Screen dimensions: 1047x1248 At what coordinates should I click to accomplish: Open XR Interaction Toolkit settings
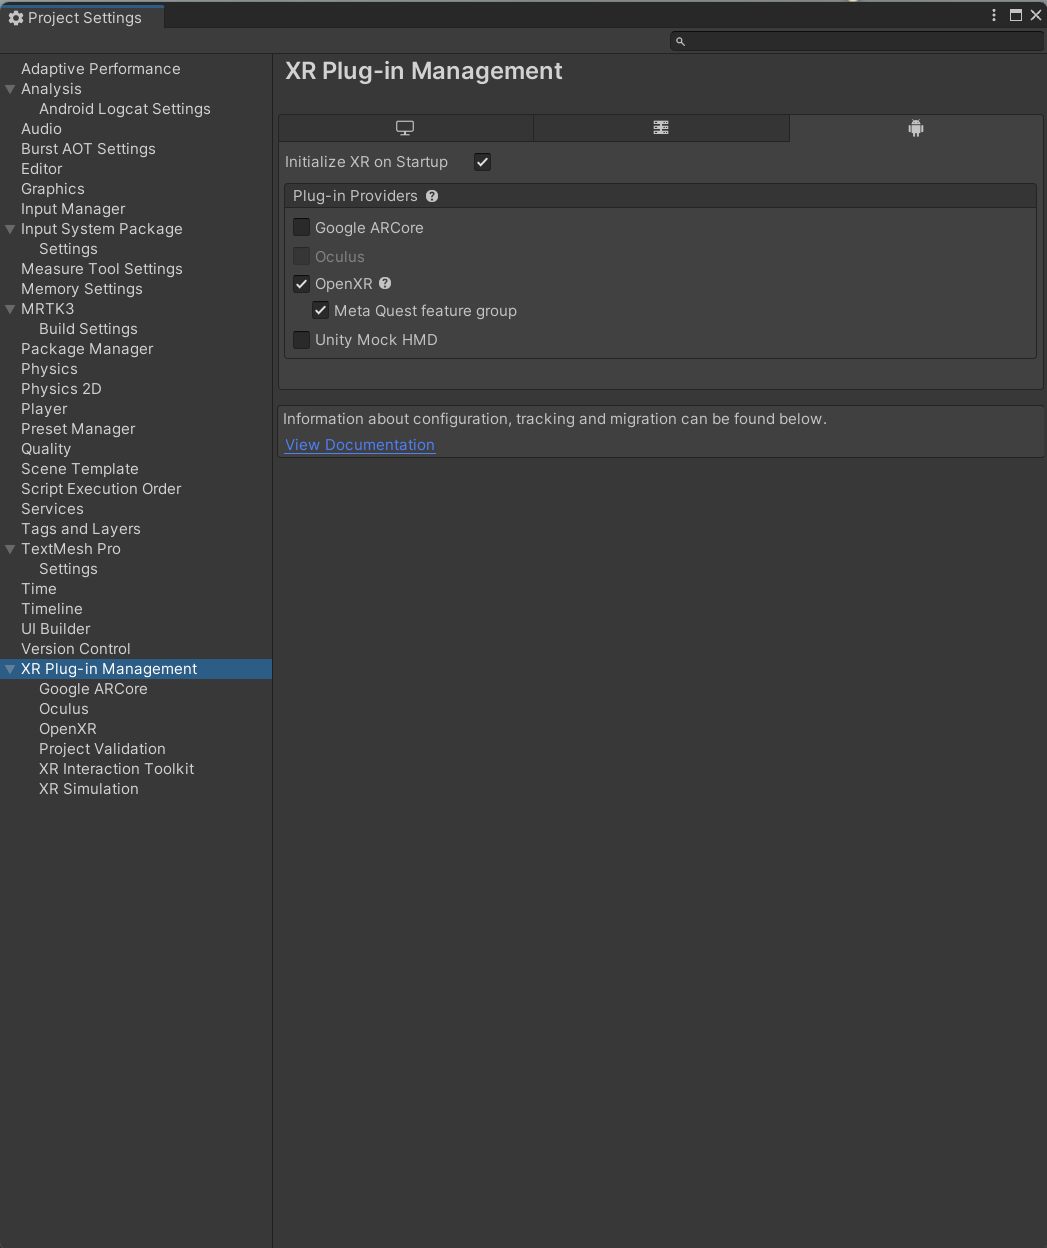click(x=117, y=769)
